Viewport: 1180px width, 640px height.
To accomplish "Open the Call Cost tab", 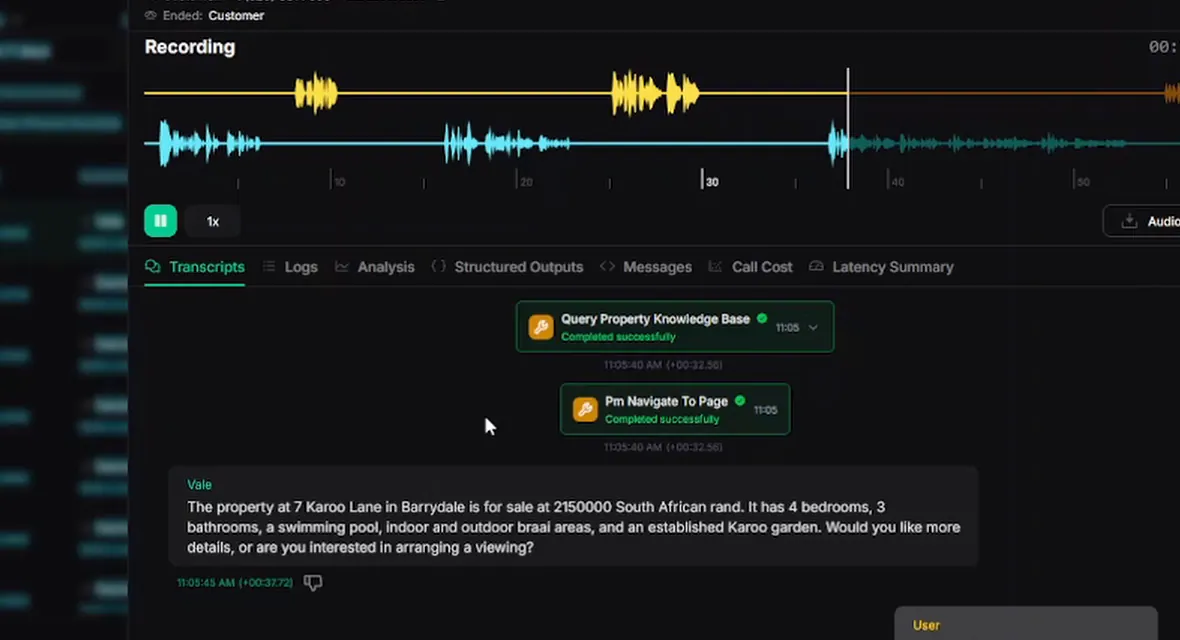I will [x=750, y=267].
